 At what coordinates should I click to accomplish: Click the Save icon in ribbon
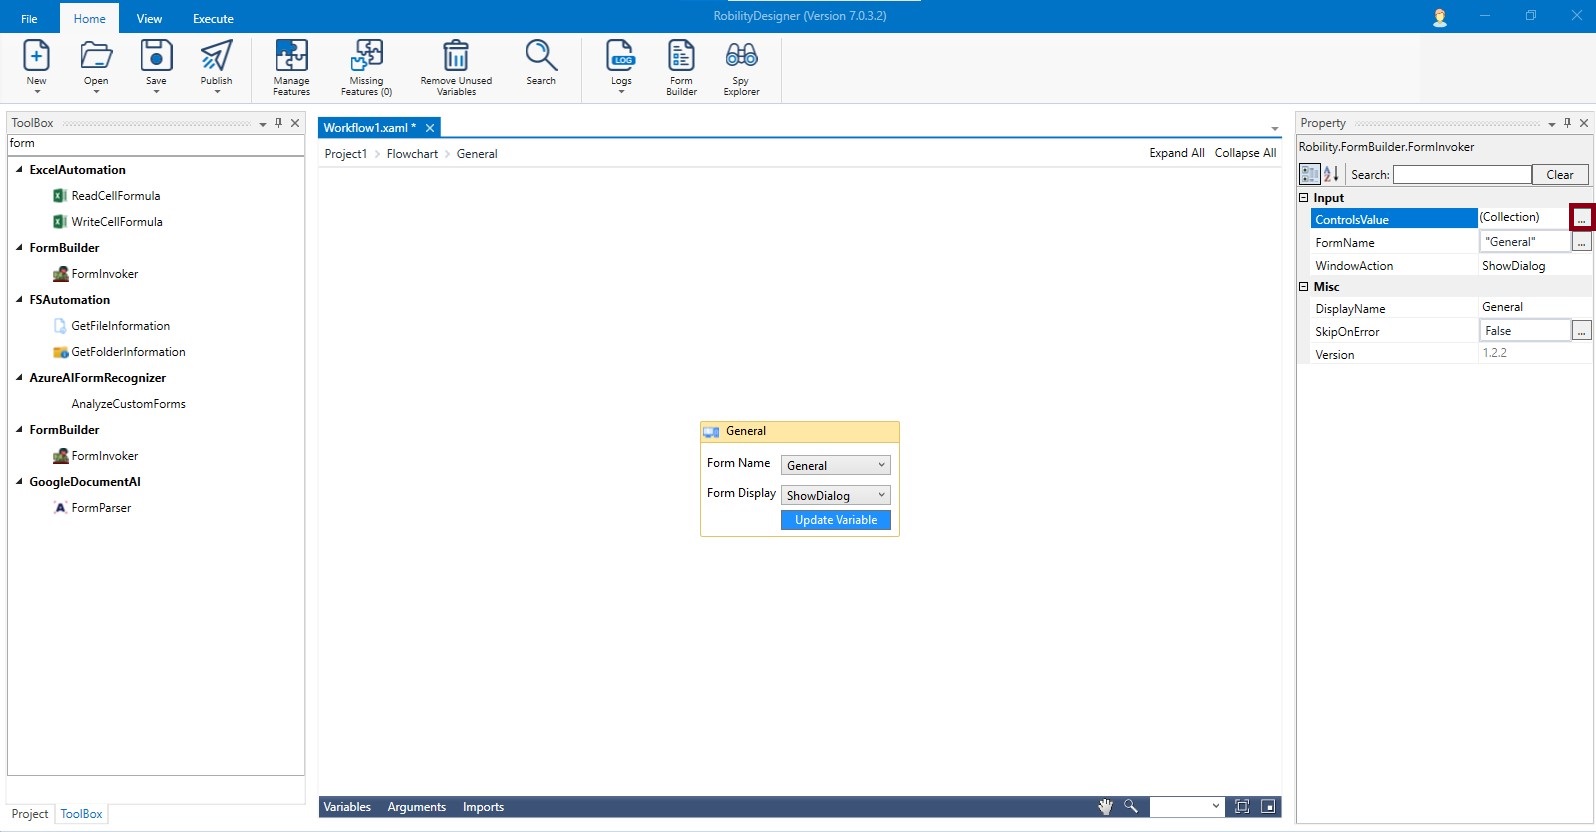point(156,57)
